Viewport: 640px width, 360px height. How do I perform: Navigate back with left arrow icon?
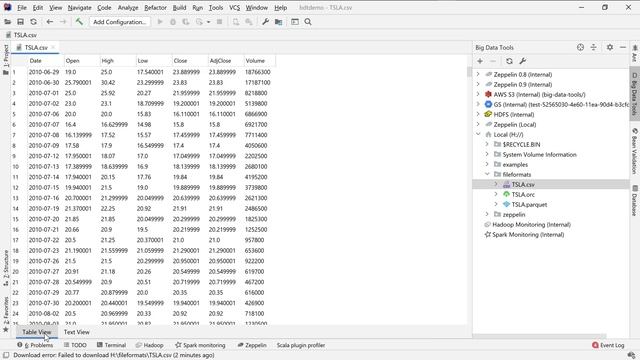pyautogui.click(x=49, y=22)
